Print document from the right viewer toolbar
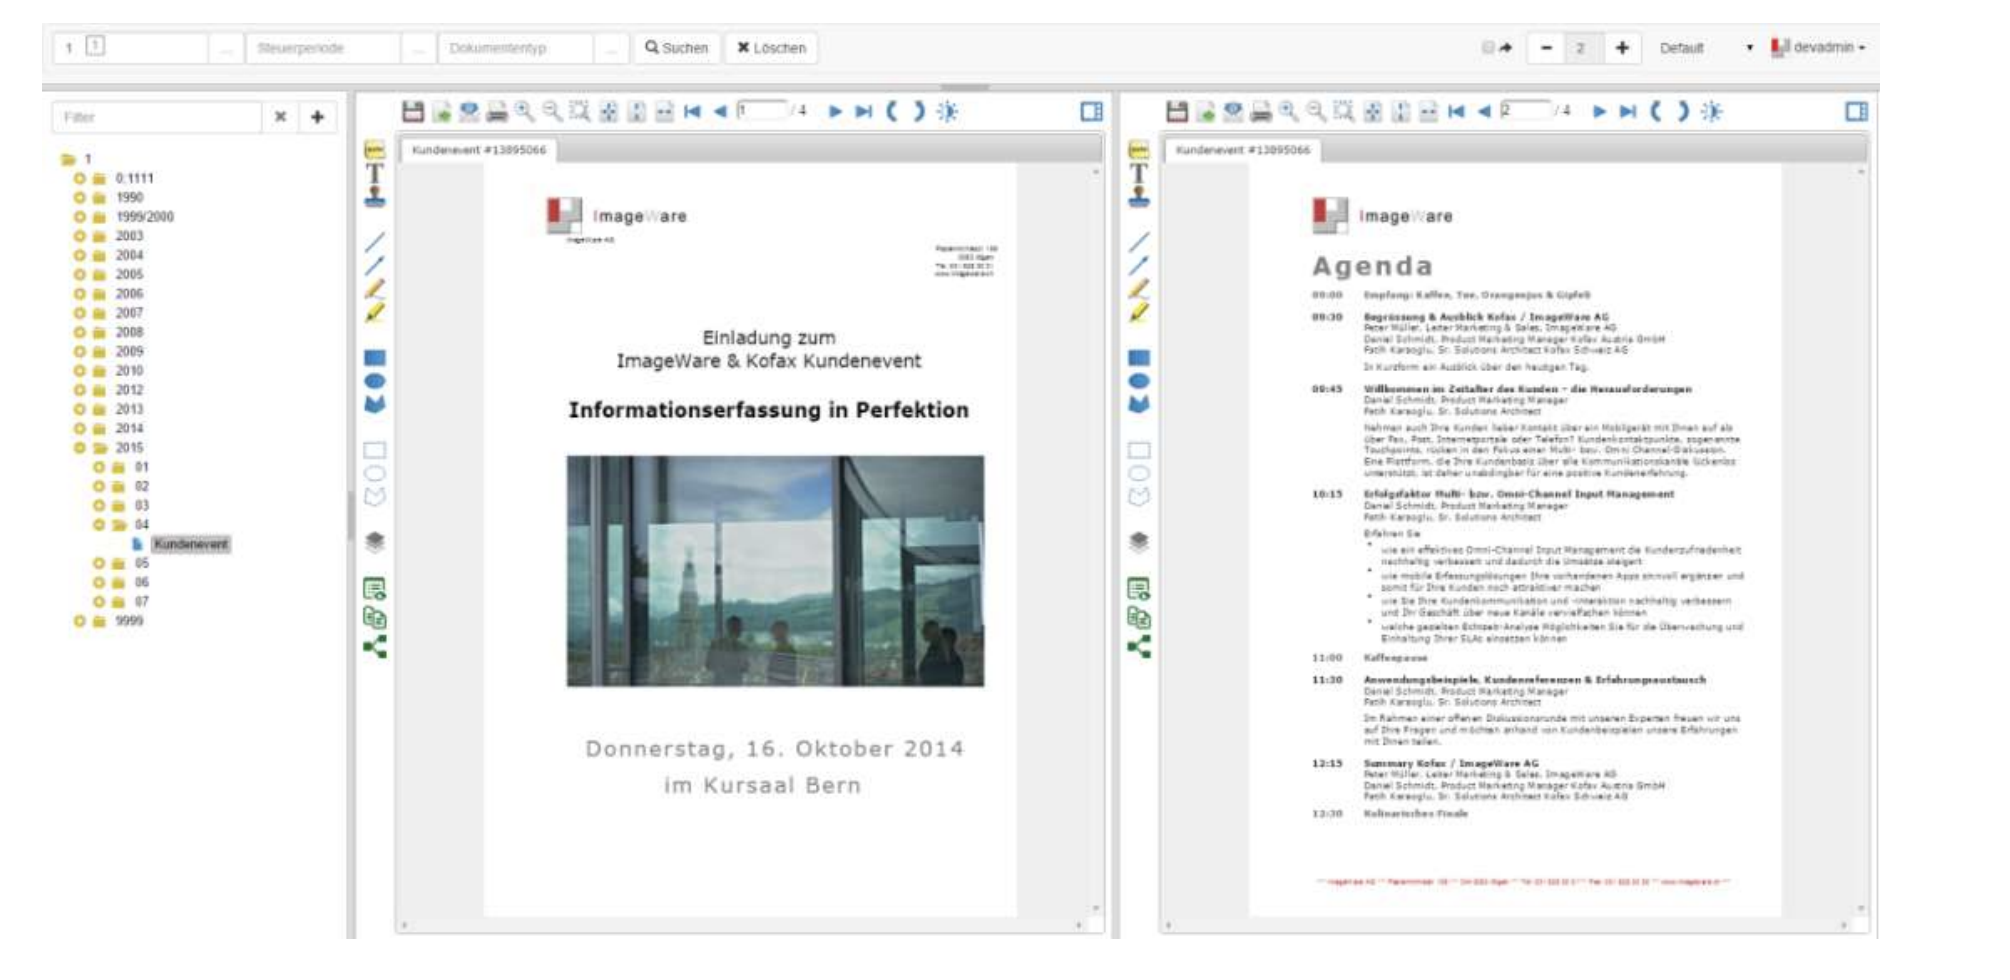Screen dimensions: 2010x980 pyautogui.click(x=1261, y=111)
